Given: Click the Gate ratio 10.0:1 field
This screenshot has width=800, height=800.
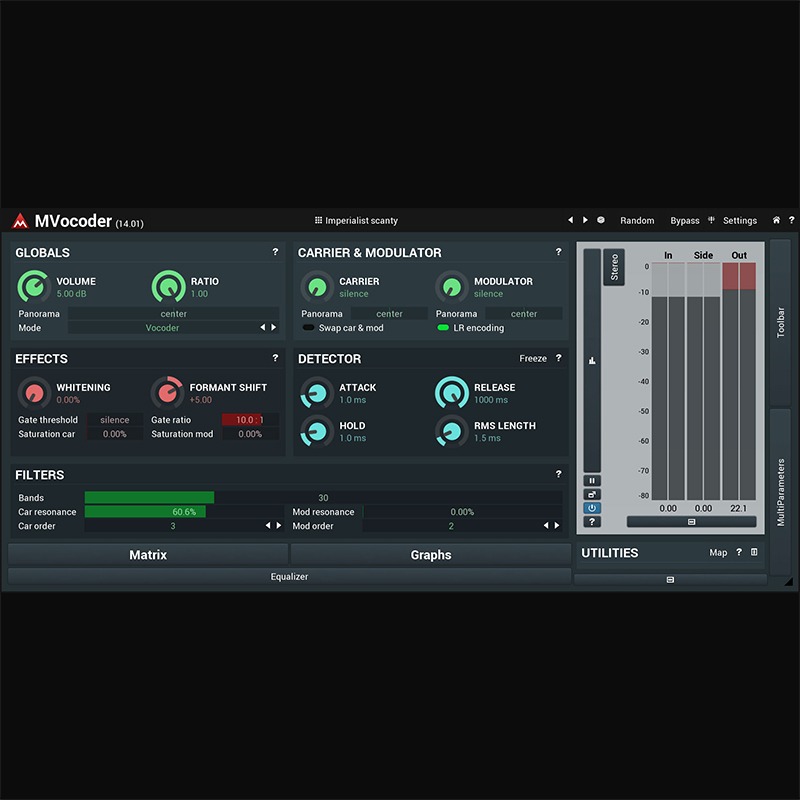Looking at the screenshot, I should click(250, 419).
